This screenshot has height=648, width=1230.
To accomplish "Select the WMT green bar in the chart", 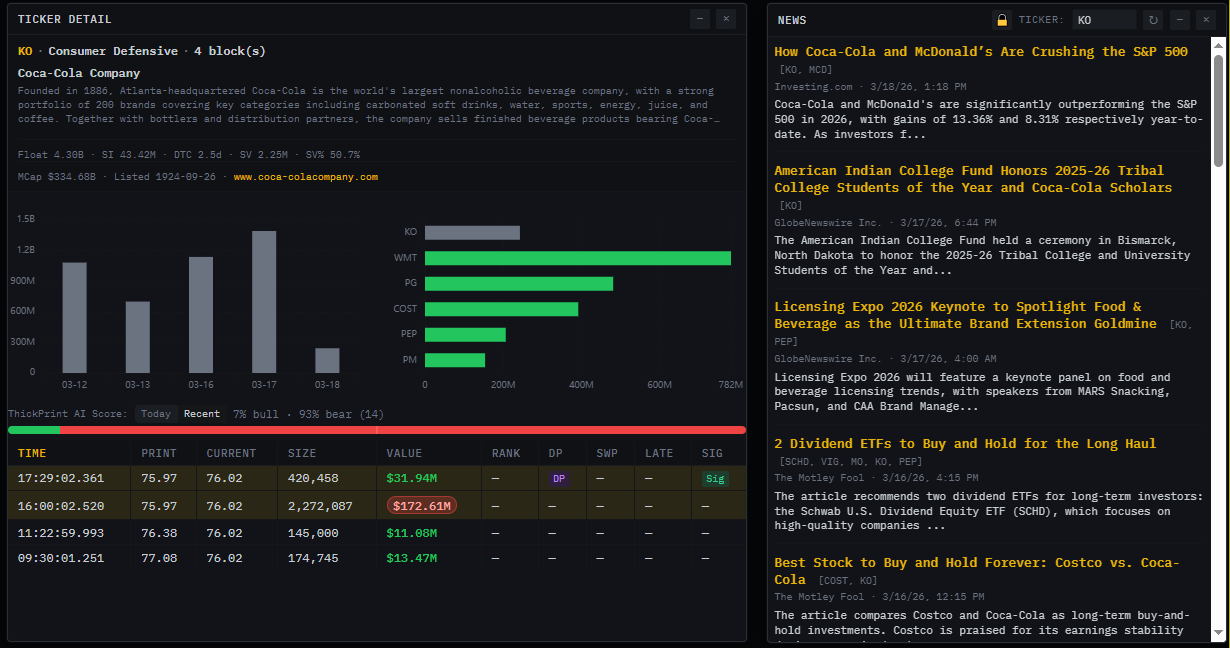I will [578, 257].
